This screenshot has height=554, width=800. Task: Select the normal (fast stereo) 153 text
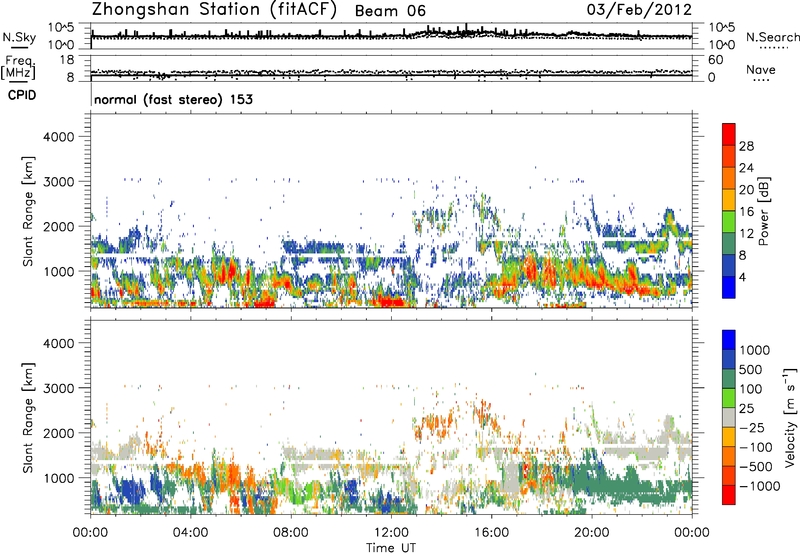pos(173,99)
